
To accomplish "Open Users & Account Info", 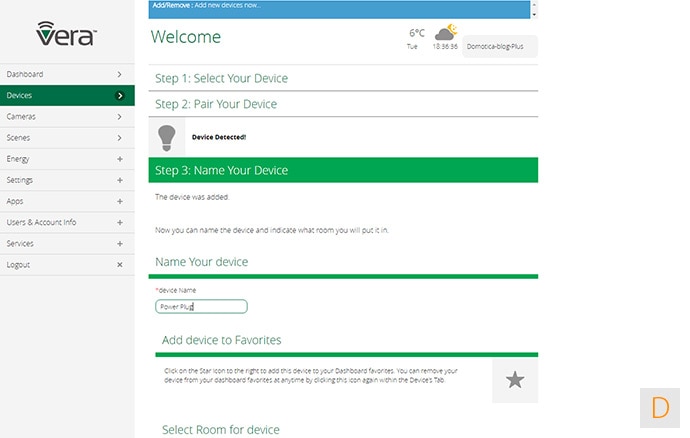I will coord(67,222).
